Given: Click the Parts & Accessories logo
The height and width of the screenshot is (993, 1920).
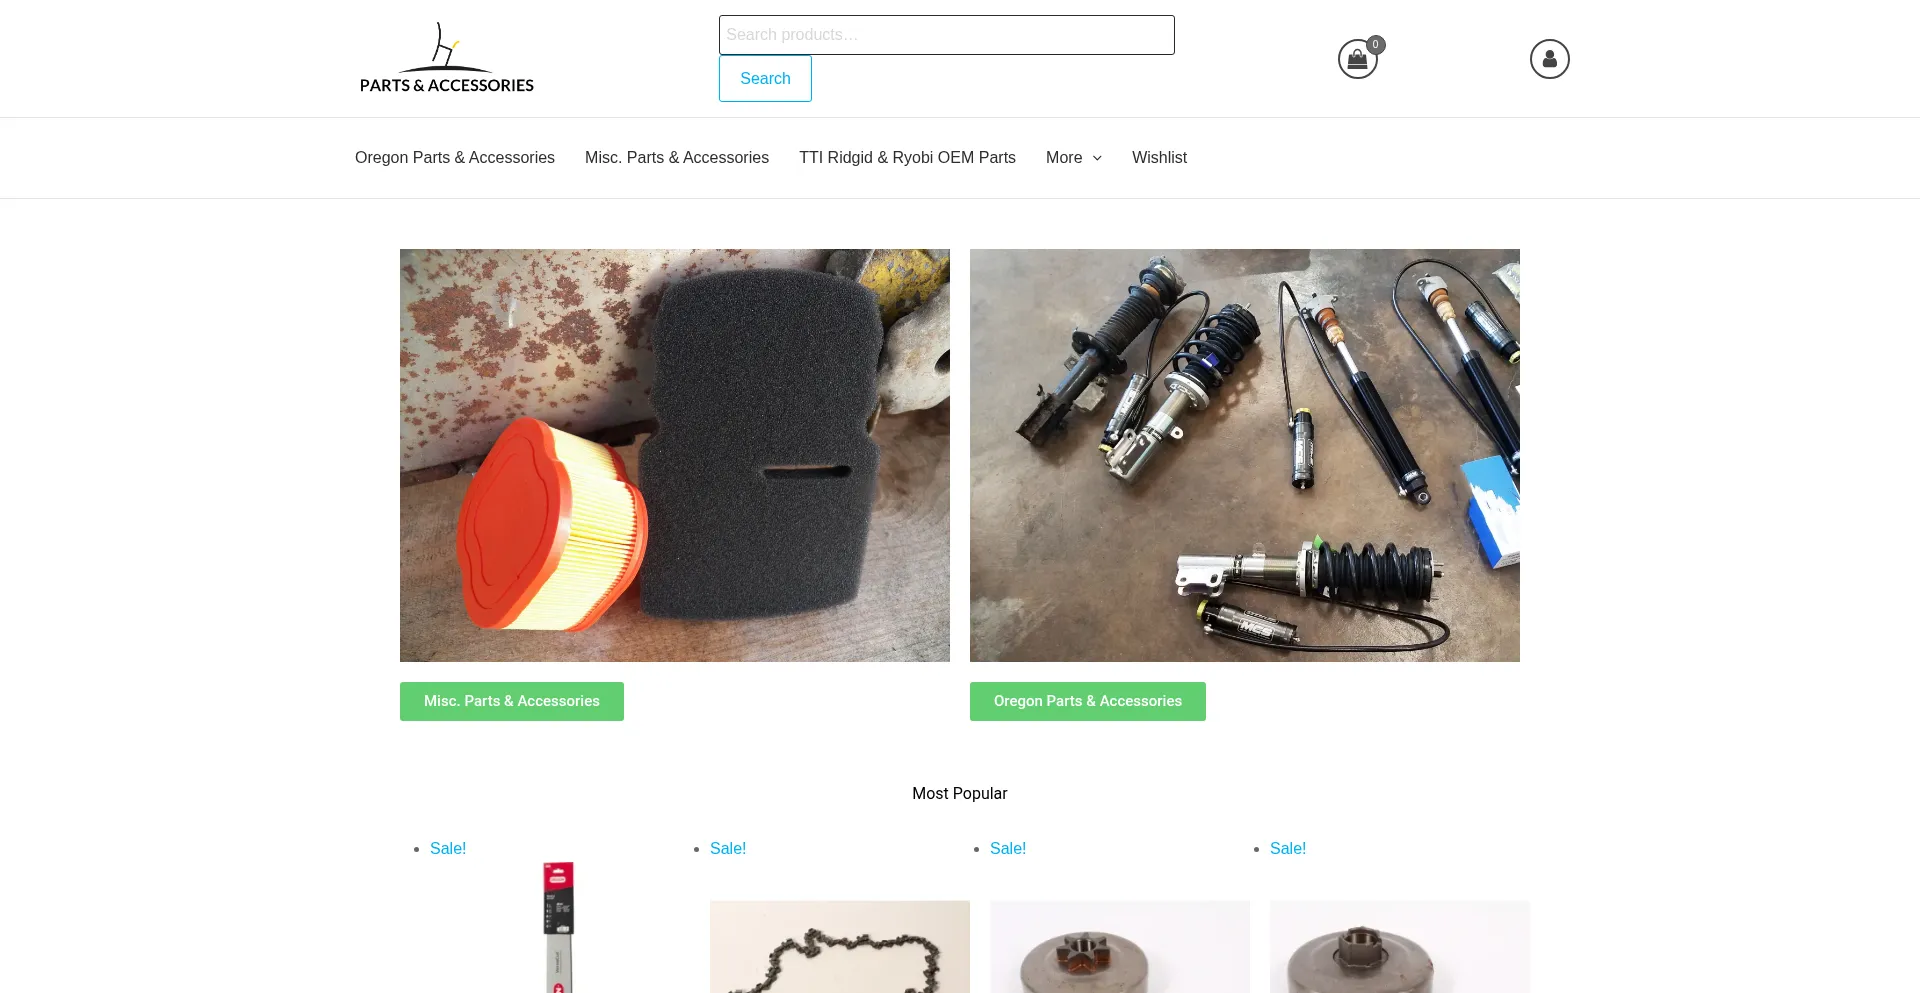Looking at the screenshot, I should click(x=447, y=58).
